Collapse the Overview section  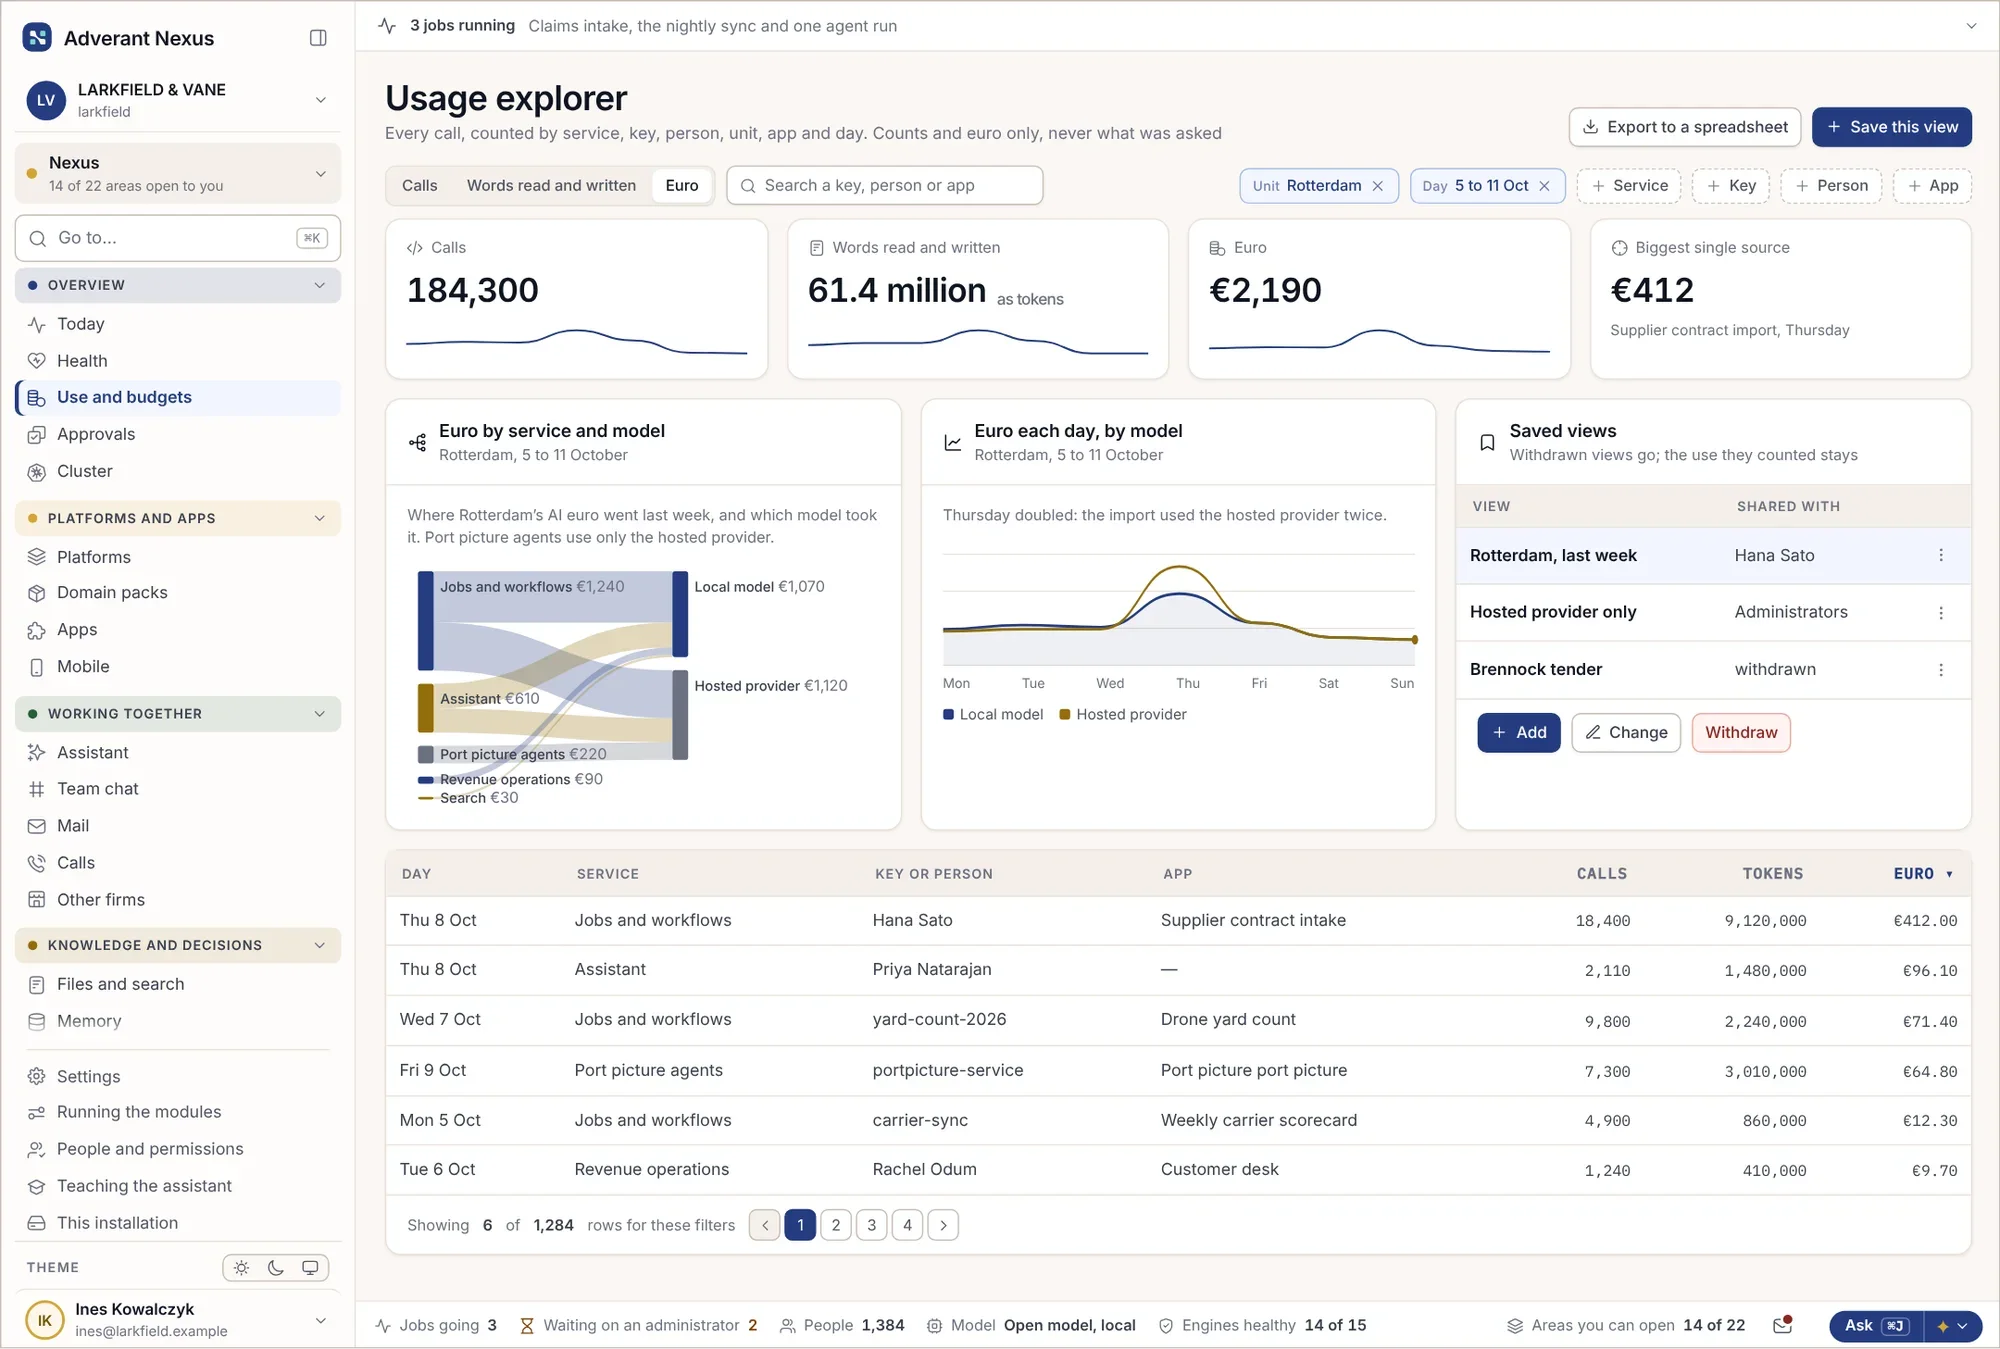coord(178,285)
